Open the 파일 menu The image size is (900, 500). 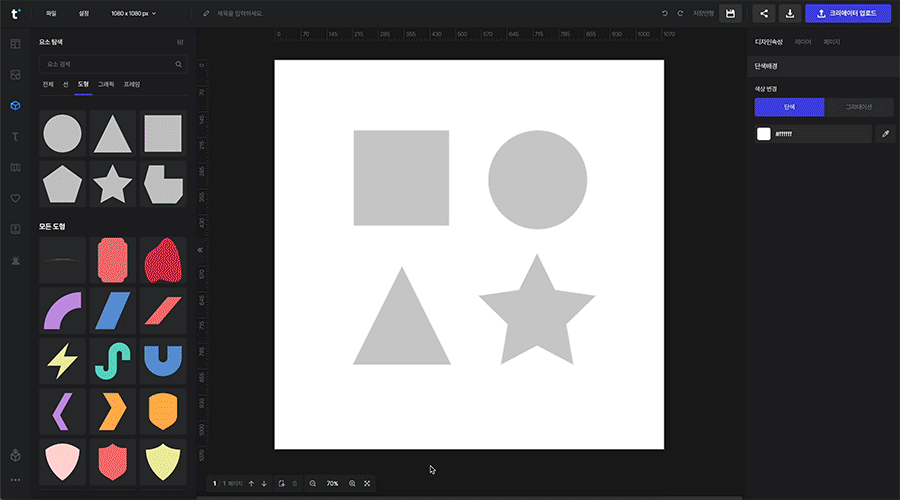(x=51, y=14)
